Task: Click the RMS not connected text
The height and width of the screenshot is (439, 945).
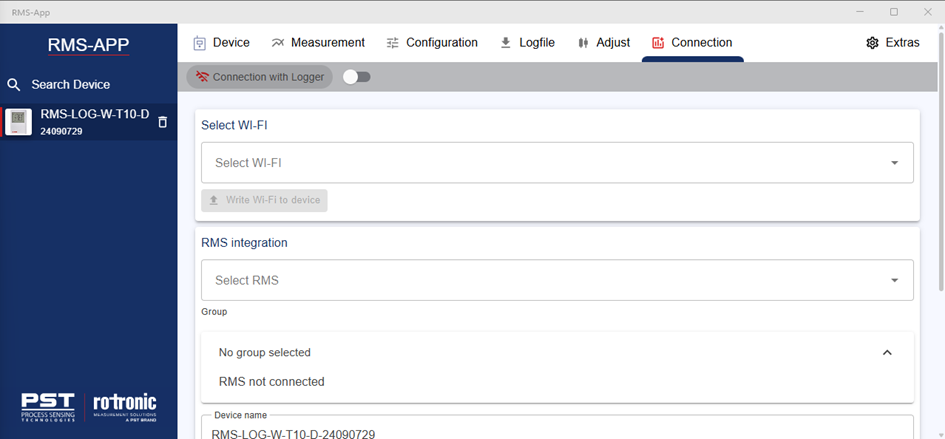Action: point(271,382)
